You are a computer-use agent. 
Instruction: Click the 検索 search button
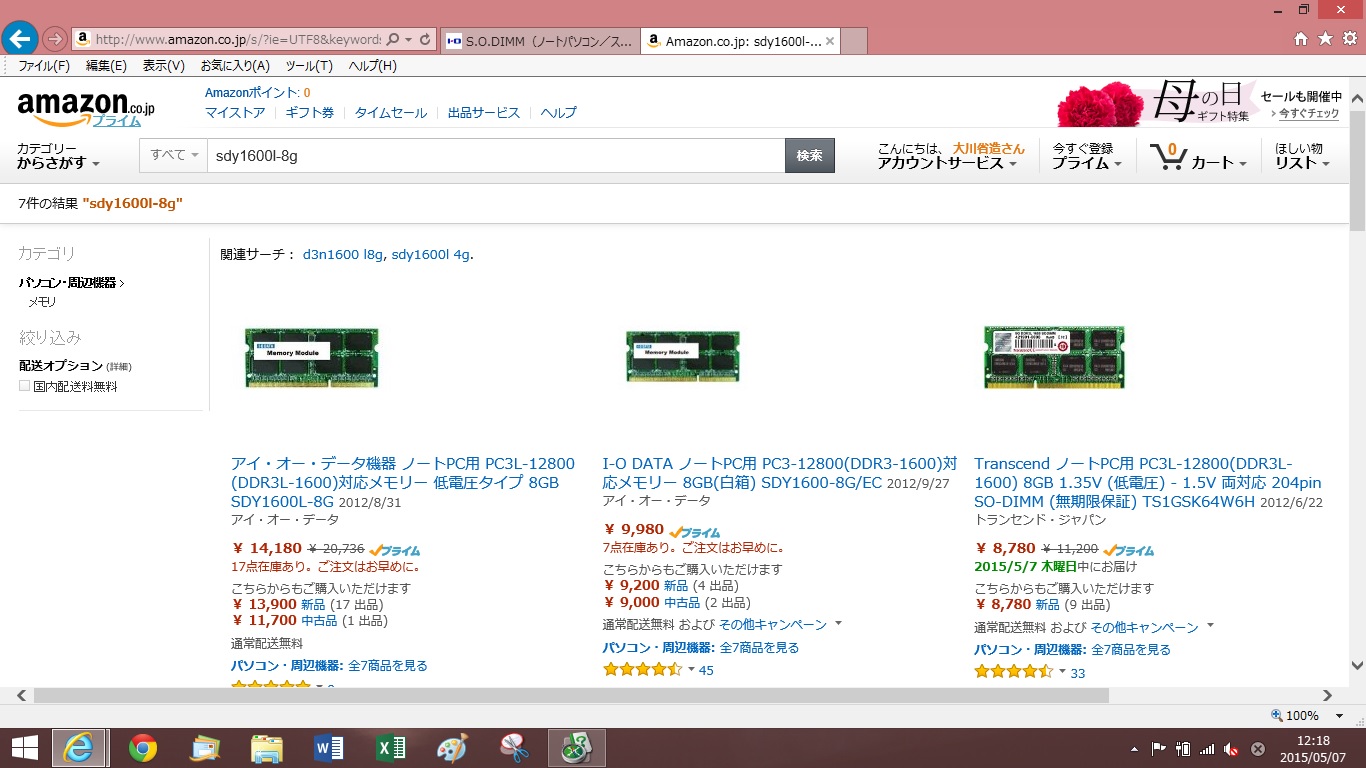coord(810,155)
